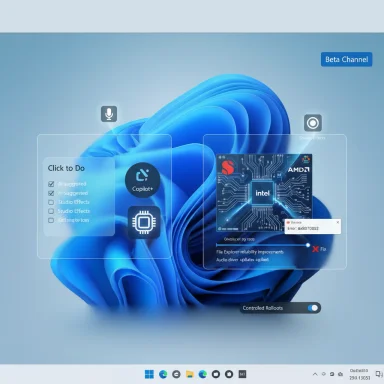Turn off the Controlled Rollouts toggle

pos(313,308)
